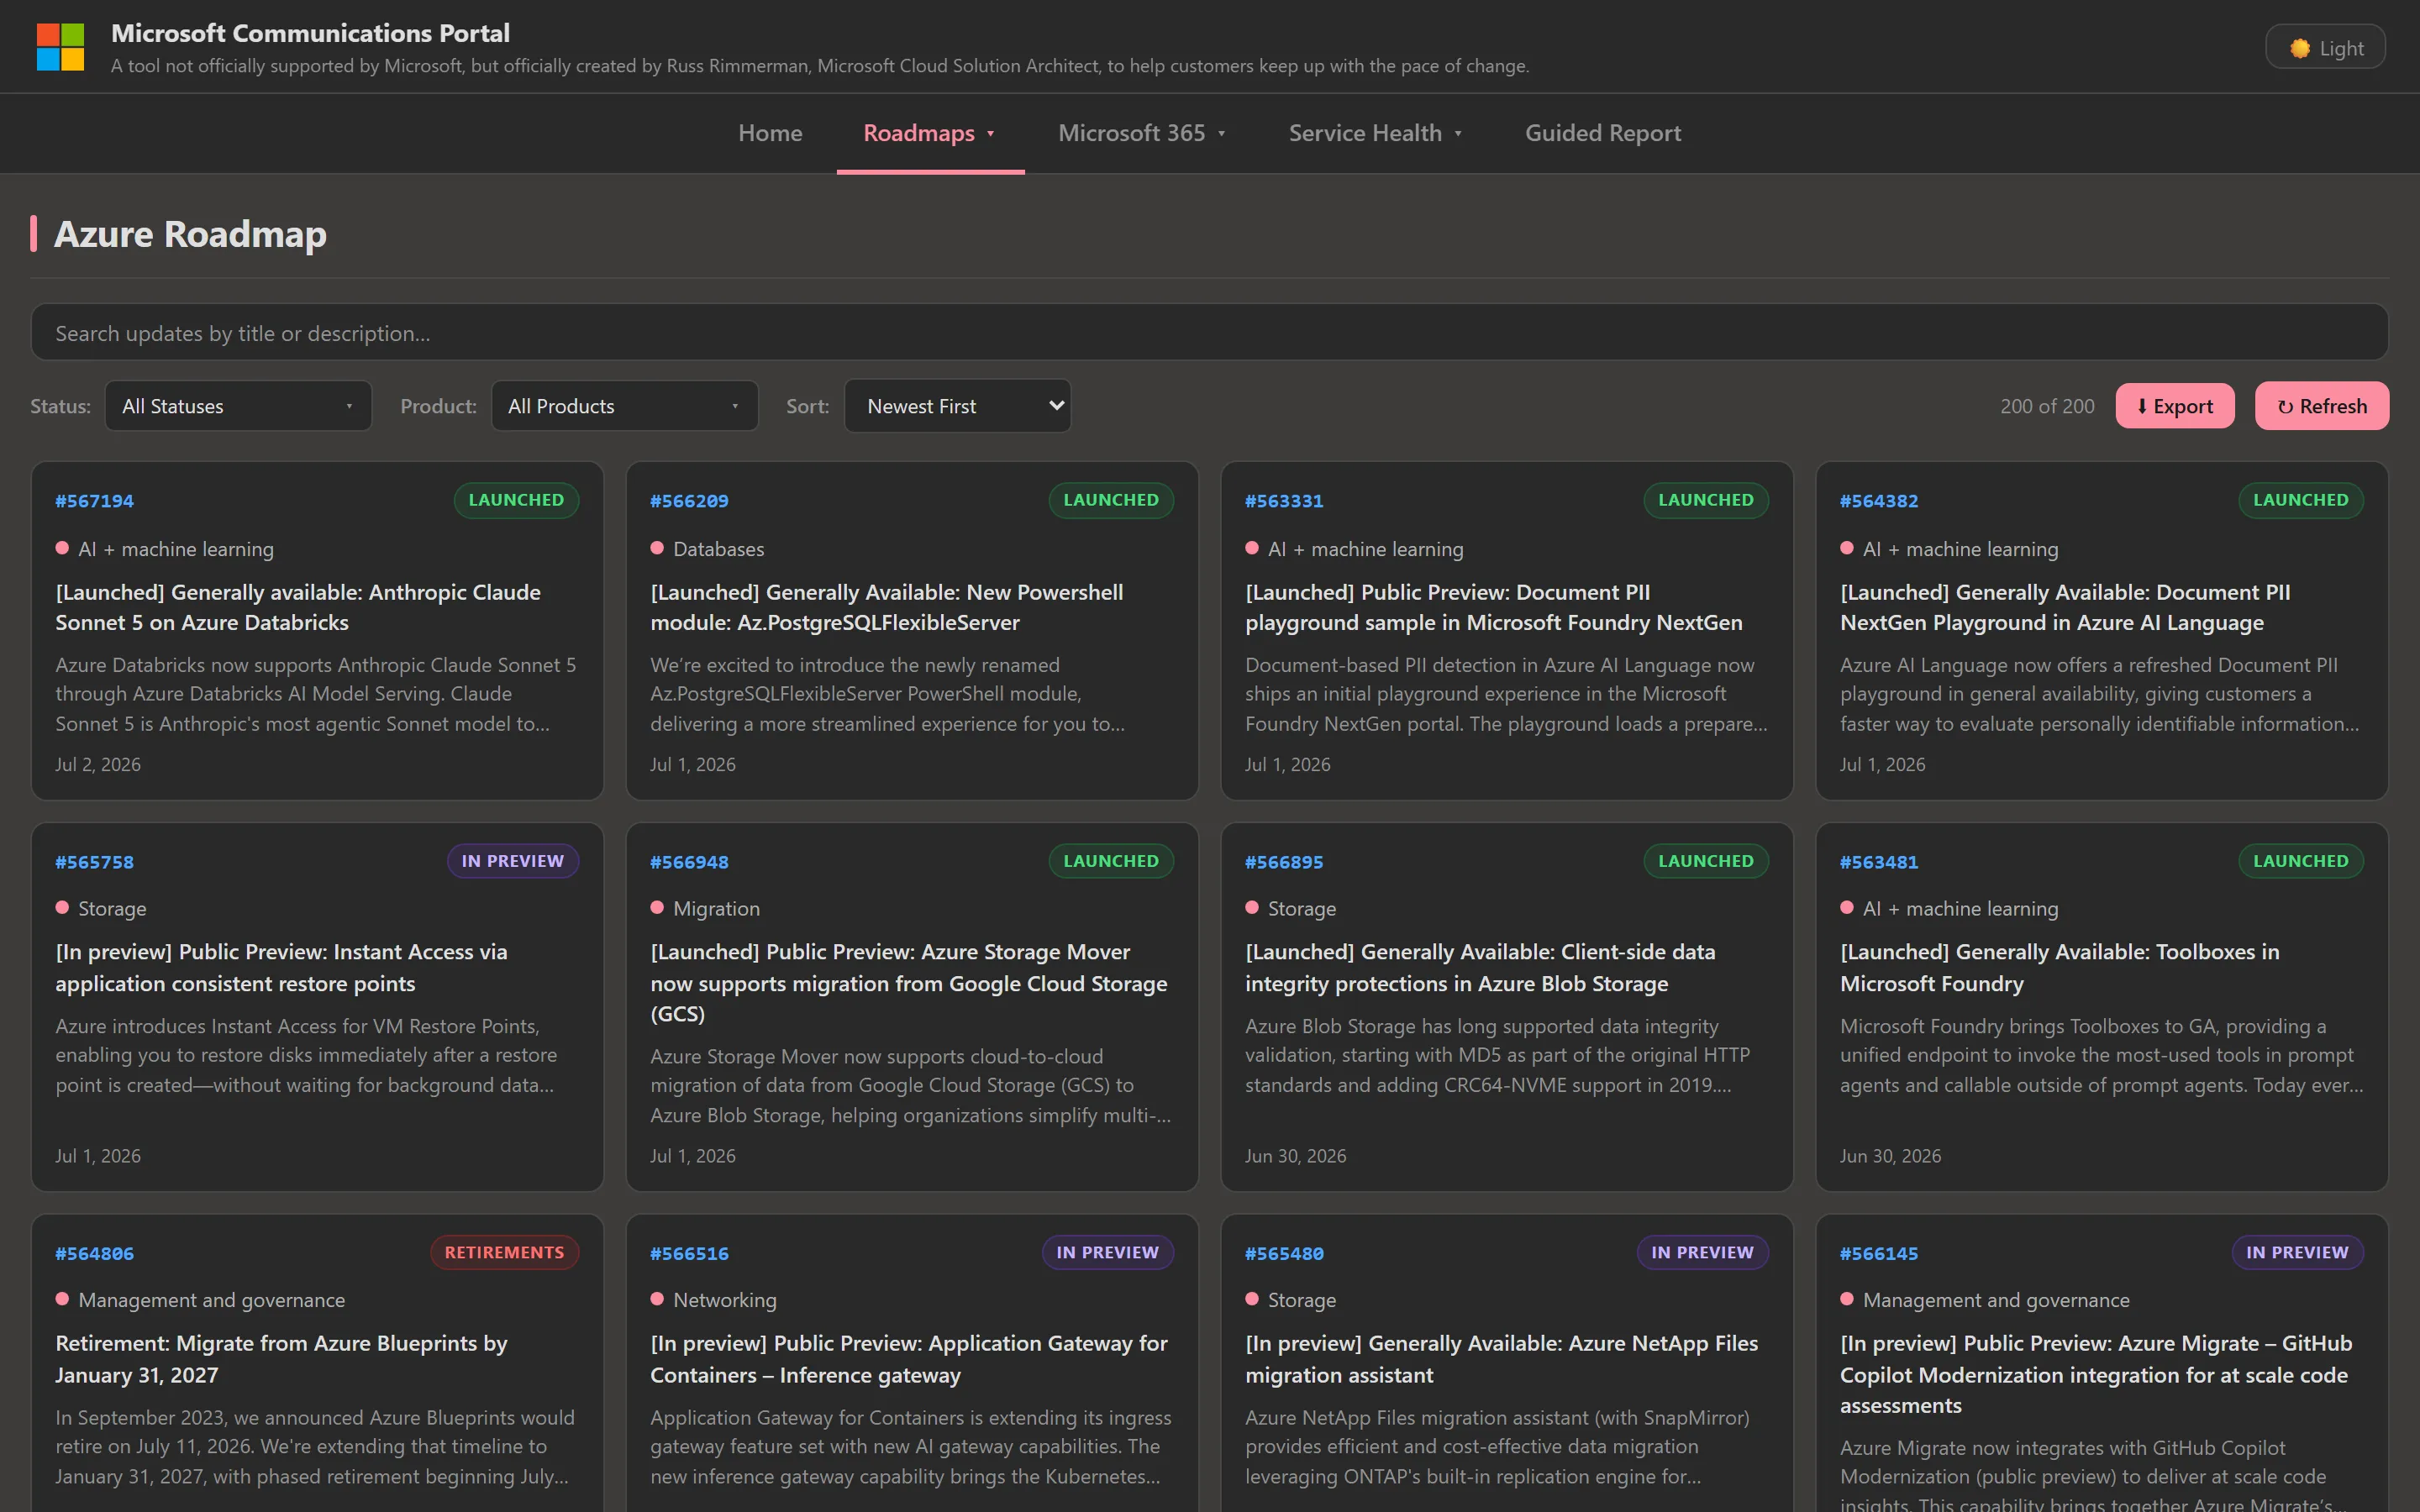Click Storage category on card #565758
The image size is (2420, 1512).
(x=112, y=908)
